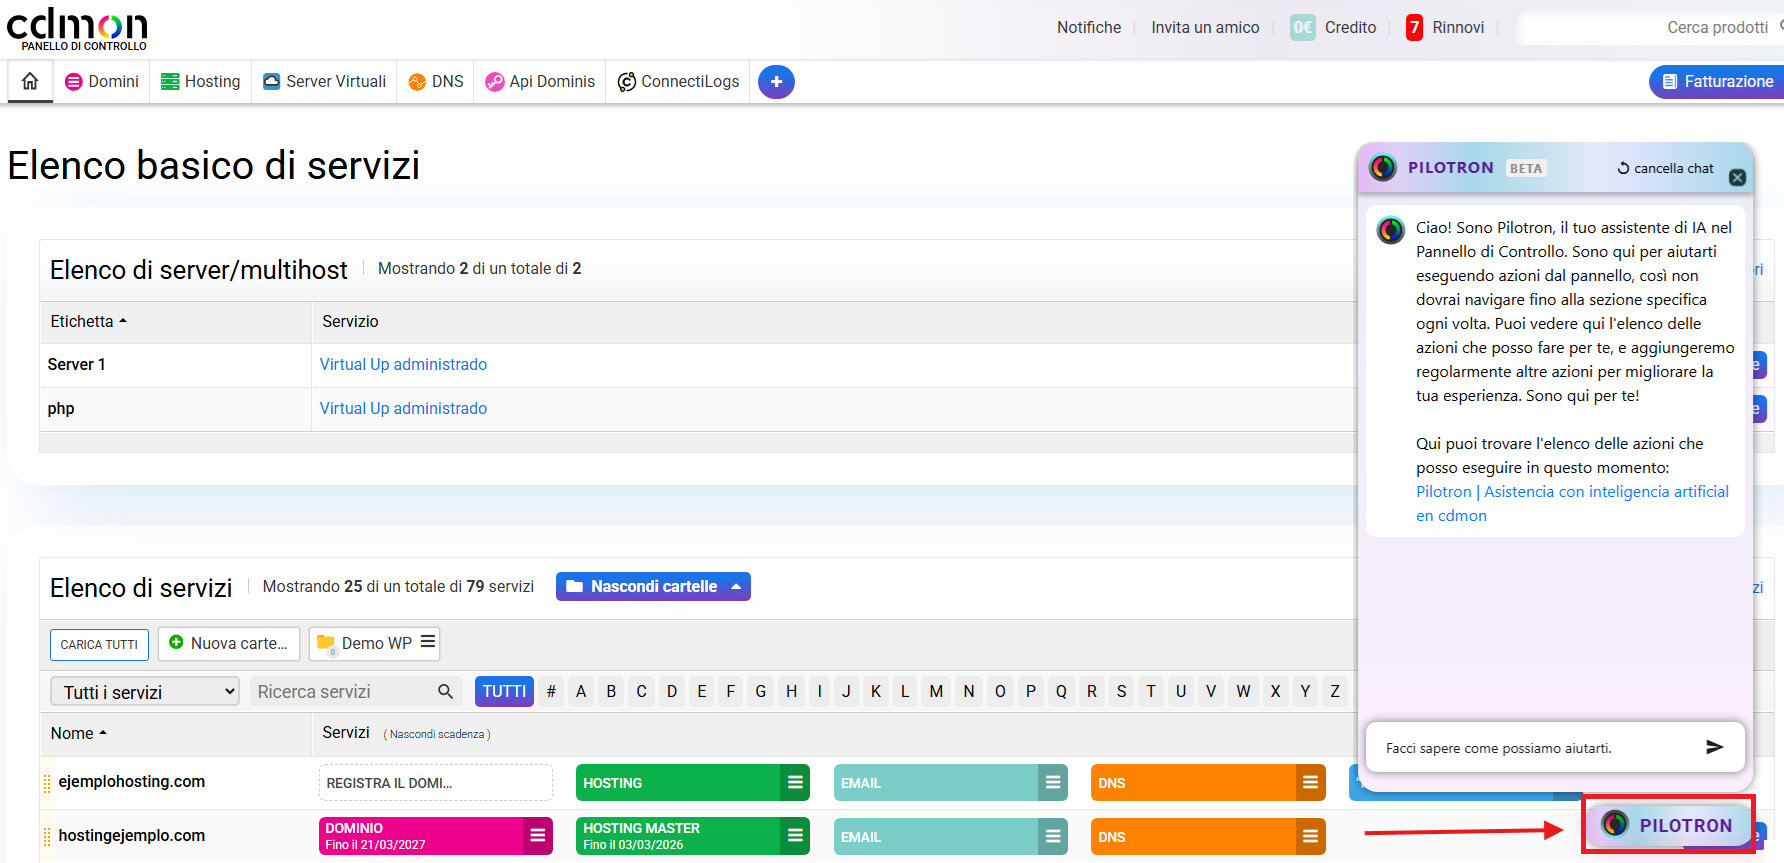Viewport: 1784px width, 863px height.
Task: Open the green HOSTING menu for ejemplohosting.com
Action: pyautogui.click(x=795, y=782)
